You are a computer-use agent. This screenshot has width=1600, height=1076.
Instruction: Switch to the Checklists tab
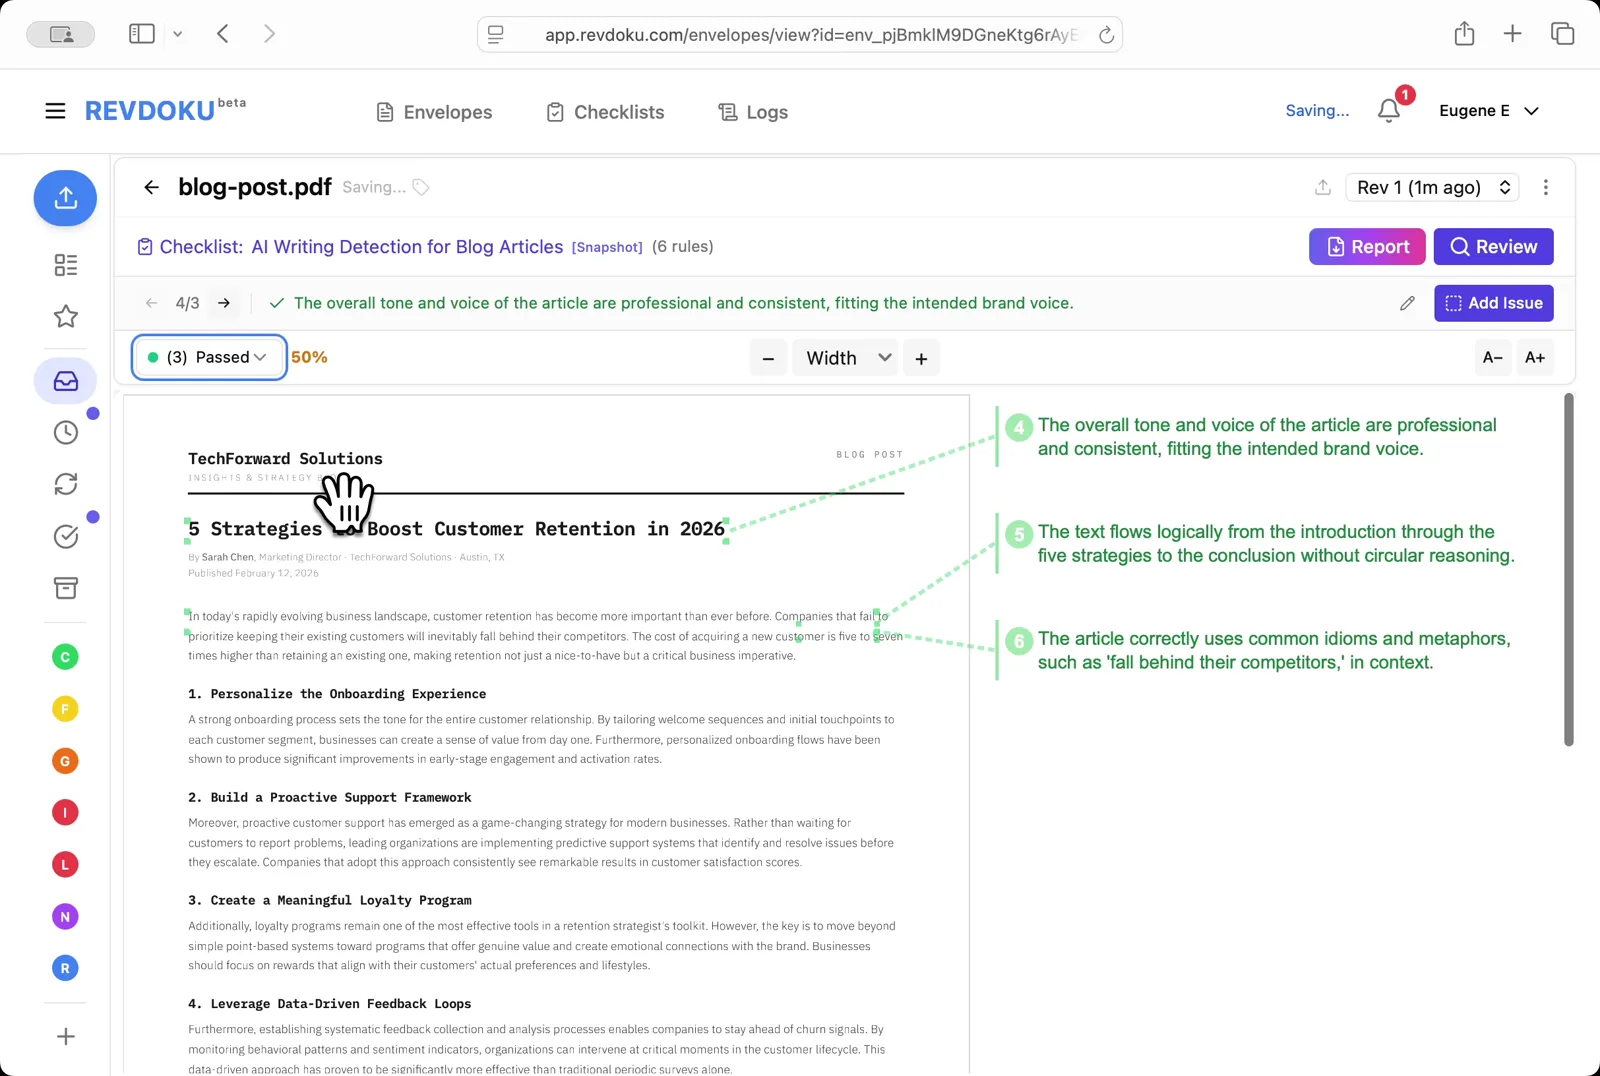605,112
